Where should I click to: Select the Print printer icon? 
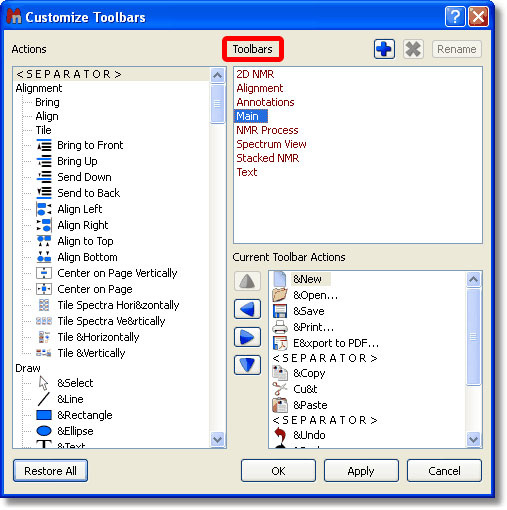(280, 327)
